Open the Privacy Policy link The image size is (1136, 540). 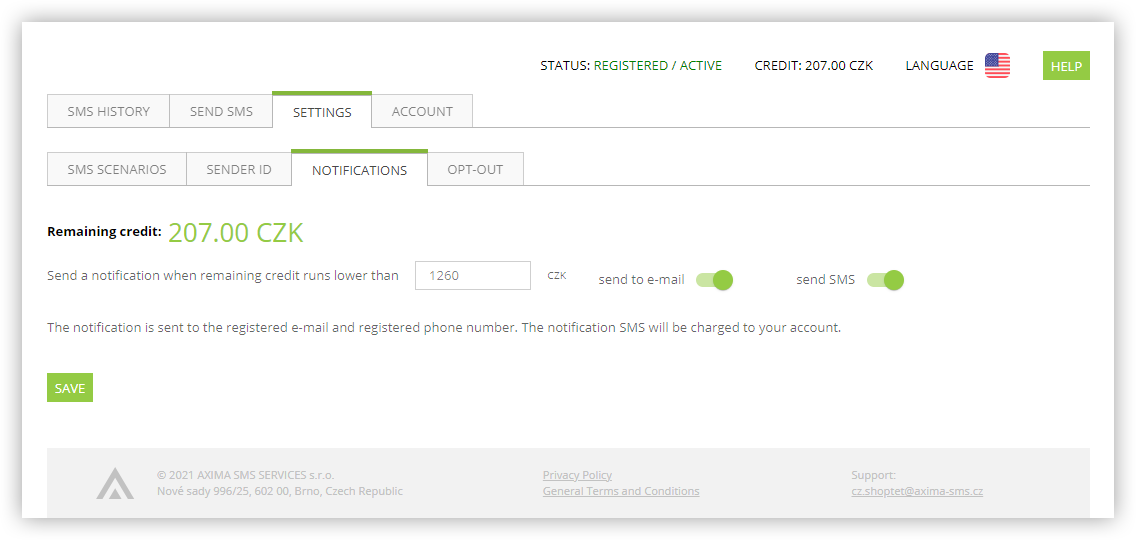(x=577, y=475)
